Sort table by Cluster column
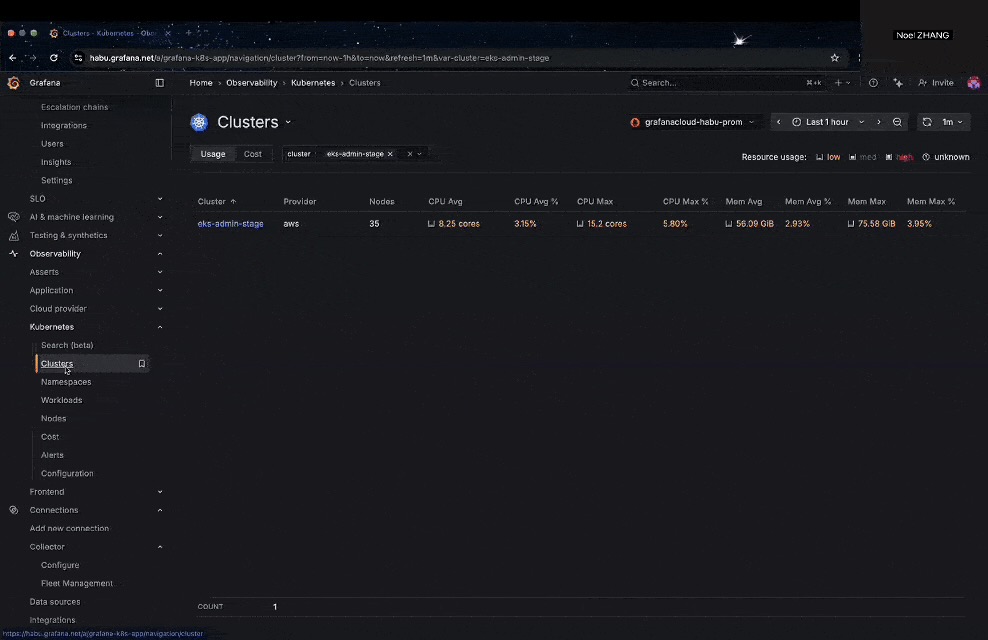988x640 pixels. click(217, 202)
